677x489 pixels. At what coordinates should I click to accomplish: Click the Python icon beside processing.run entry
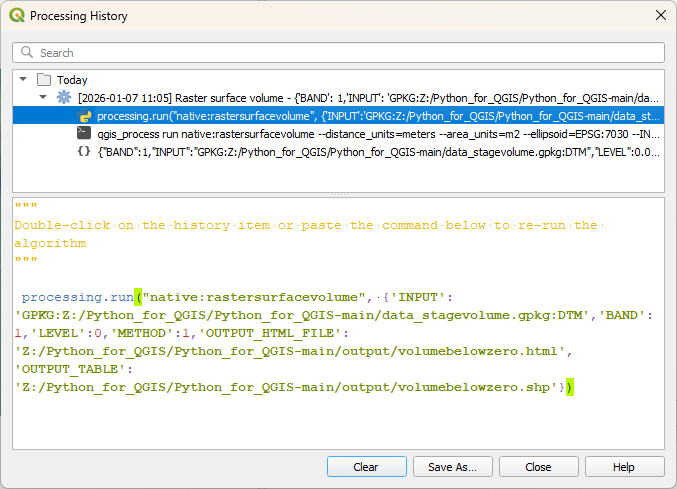pos(85,116)
